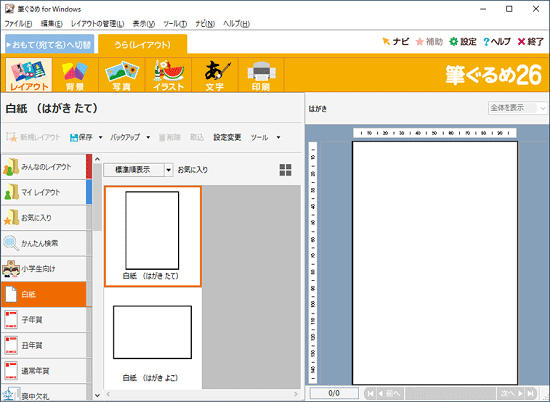
Task: Open the レイアウト (Layout) ribbon icon
Action: pyautogui.click(x=29, y=75)
